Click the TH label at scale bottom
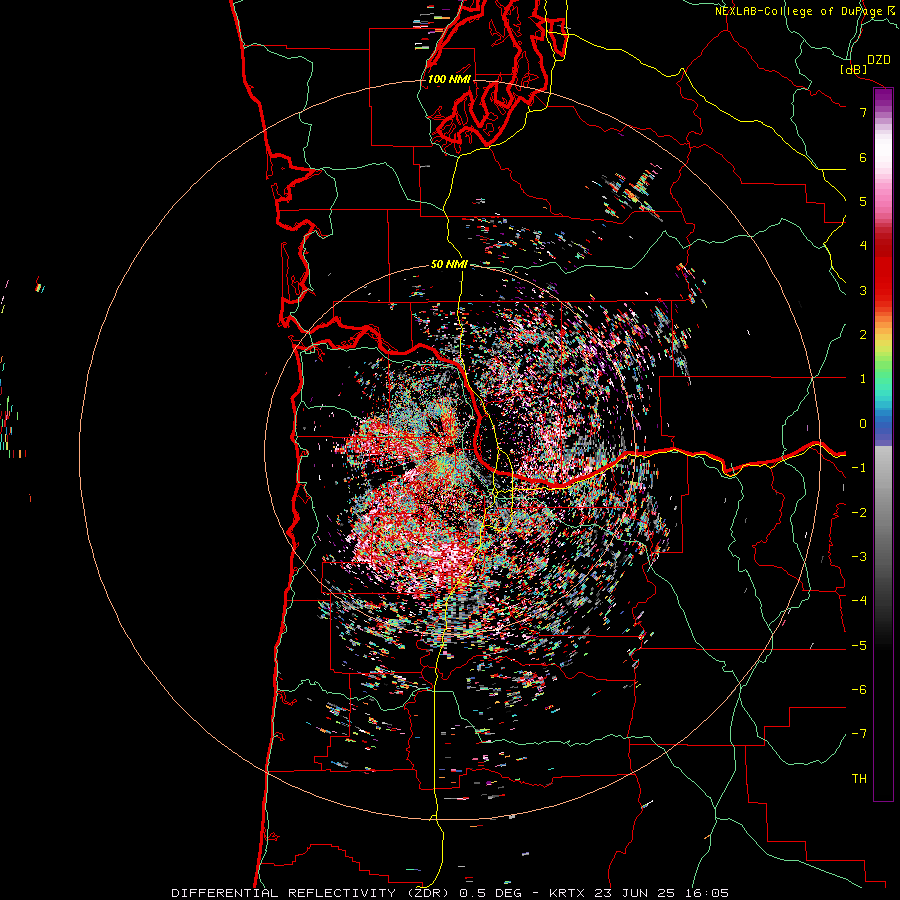 click(x=859, y=778)
